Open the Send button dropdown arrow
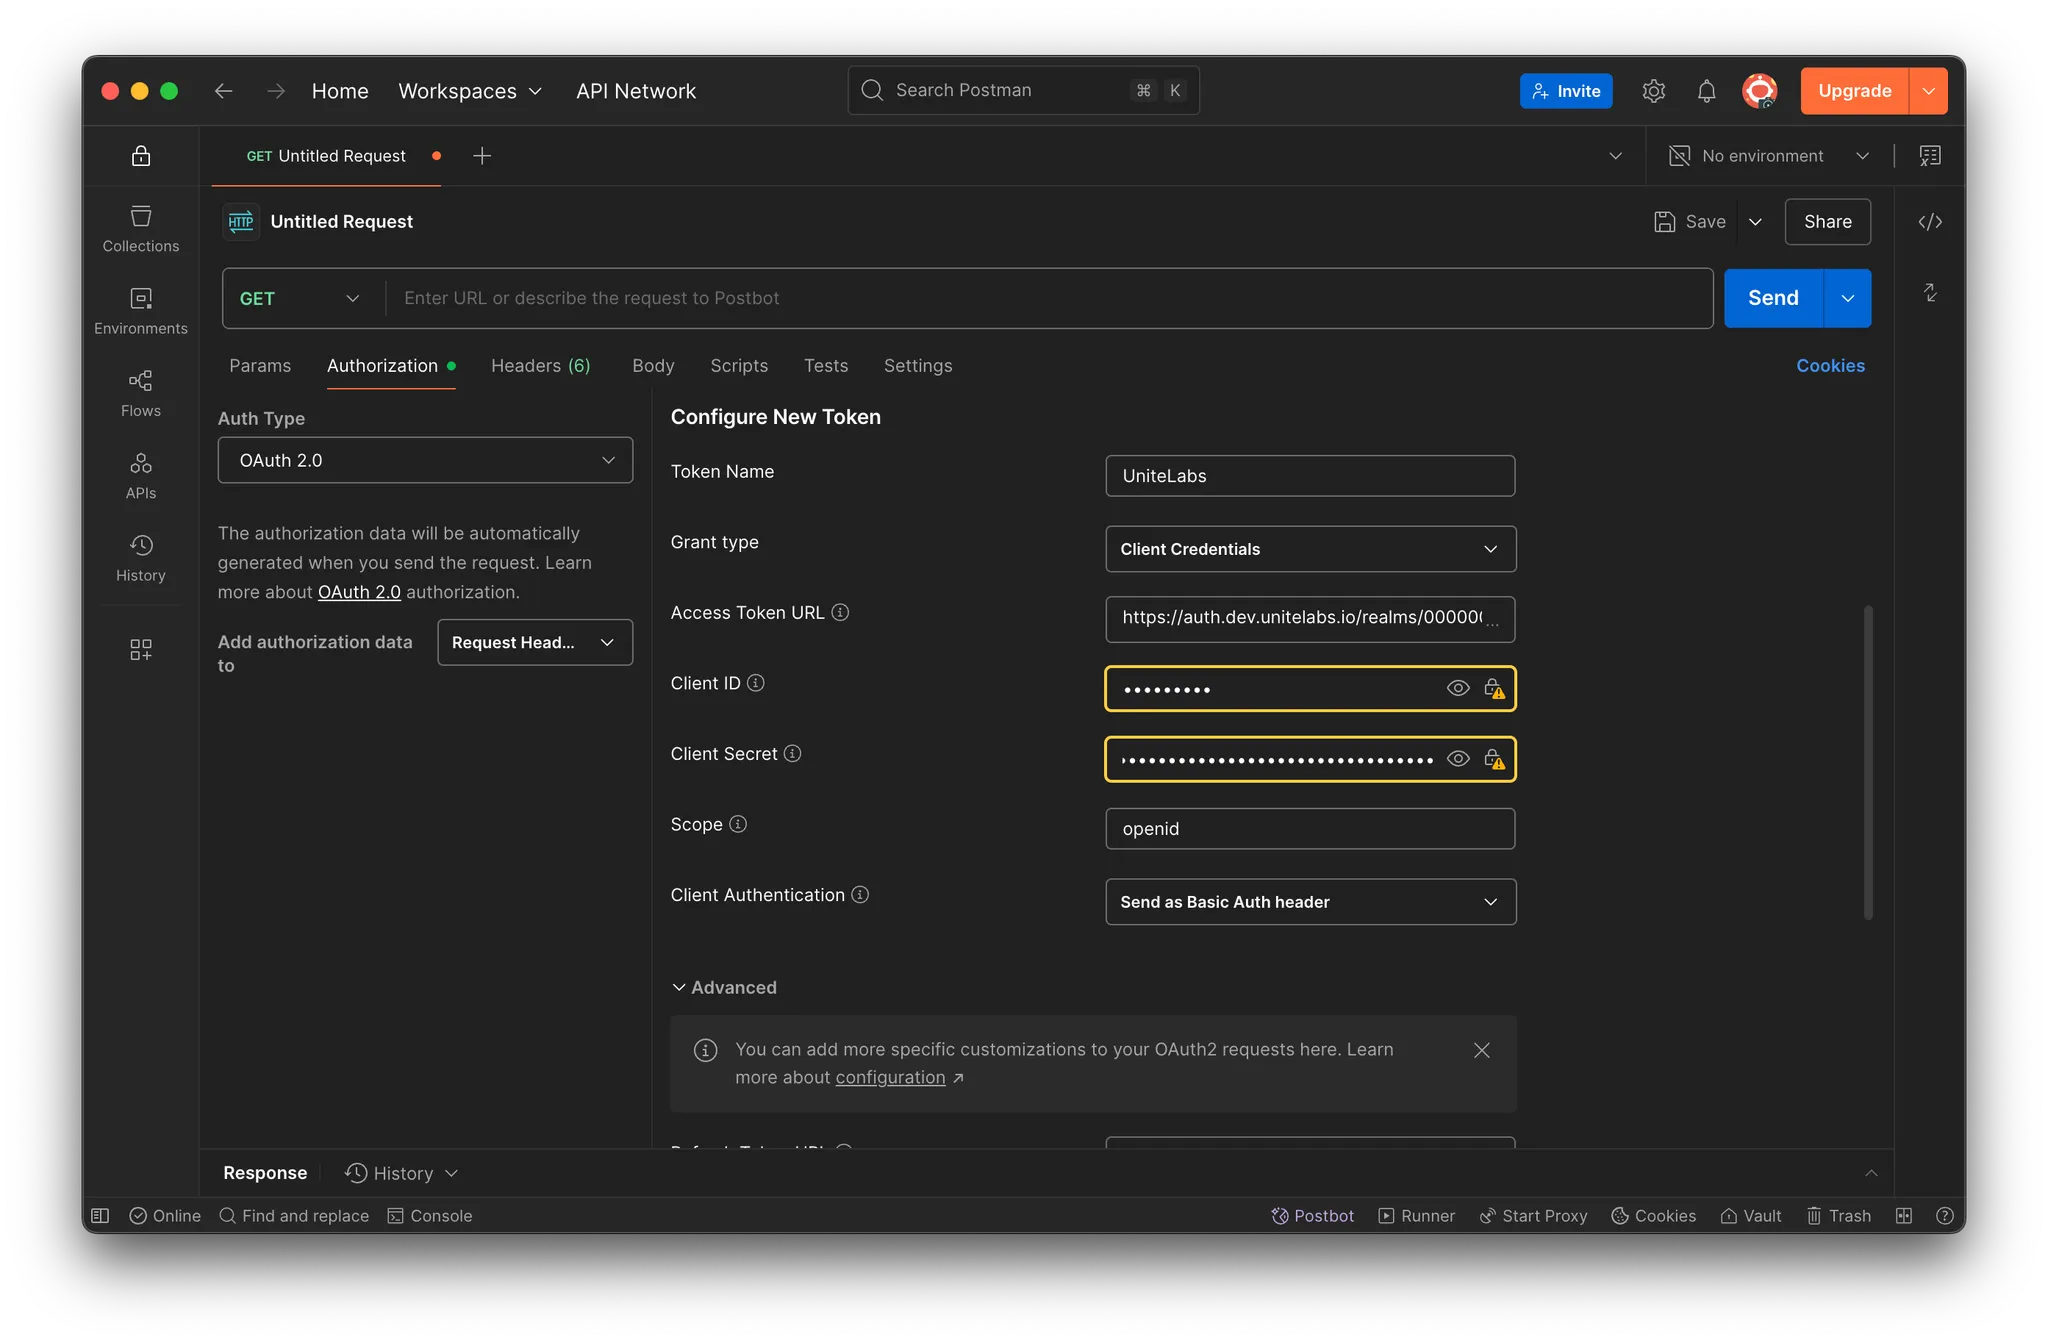This screenshot has height=1342, width=2048. (1847, 298)
